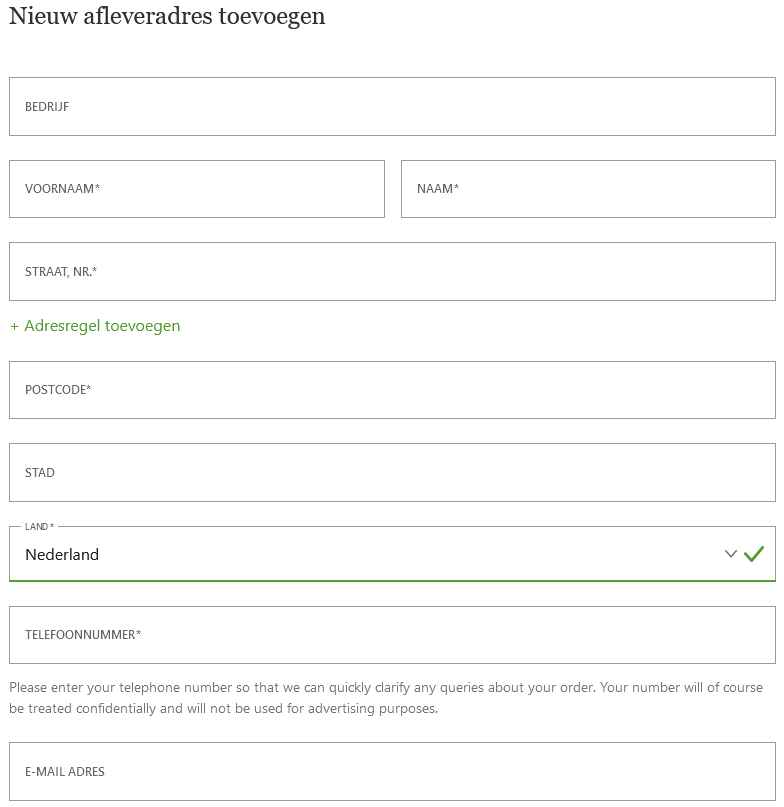The height and width of the screenshot is (807, 784).
Task: Focus the BEDRIJF company input field
Action: 392,107
